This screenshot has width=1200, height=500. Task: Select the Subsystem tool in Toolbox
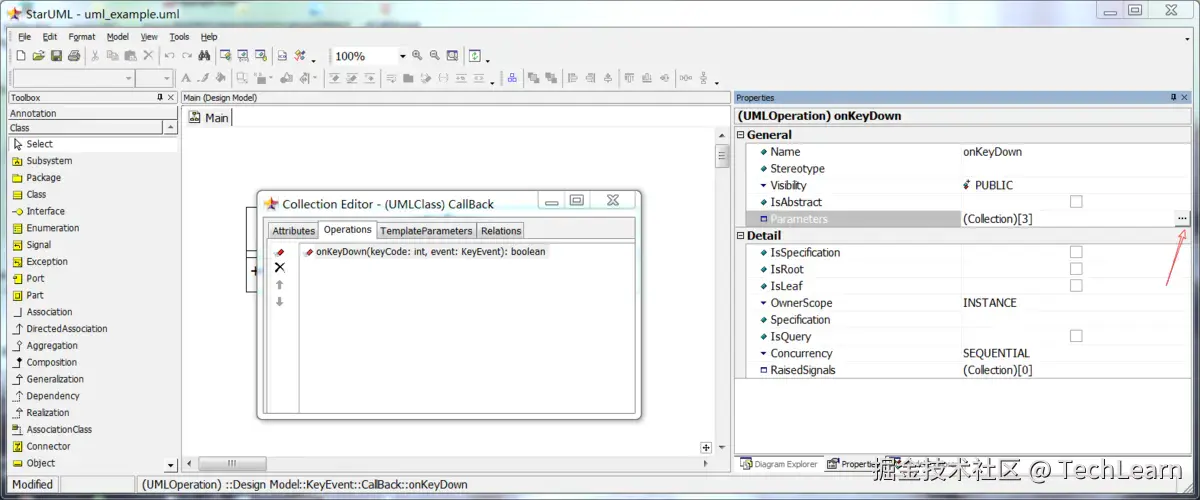(x=49, y=161)
